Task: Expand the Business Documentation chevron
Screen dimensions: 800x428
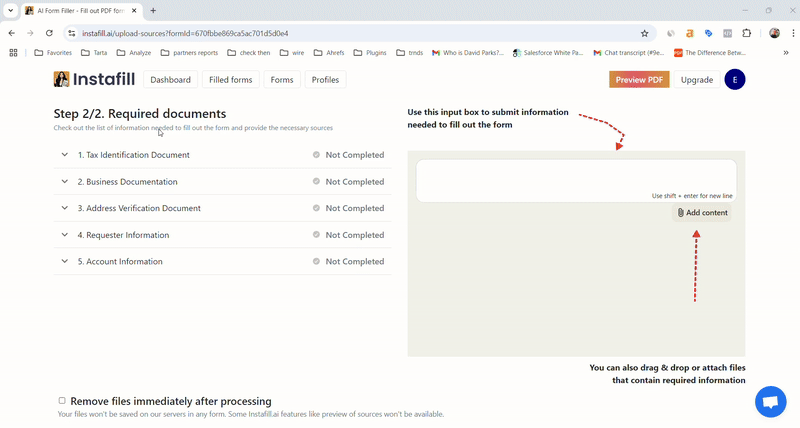Action: 65,182
